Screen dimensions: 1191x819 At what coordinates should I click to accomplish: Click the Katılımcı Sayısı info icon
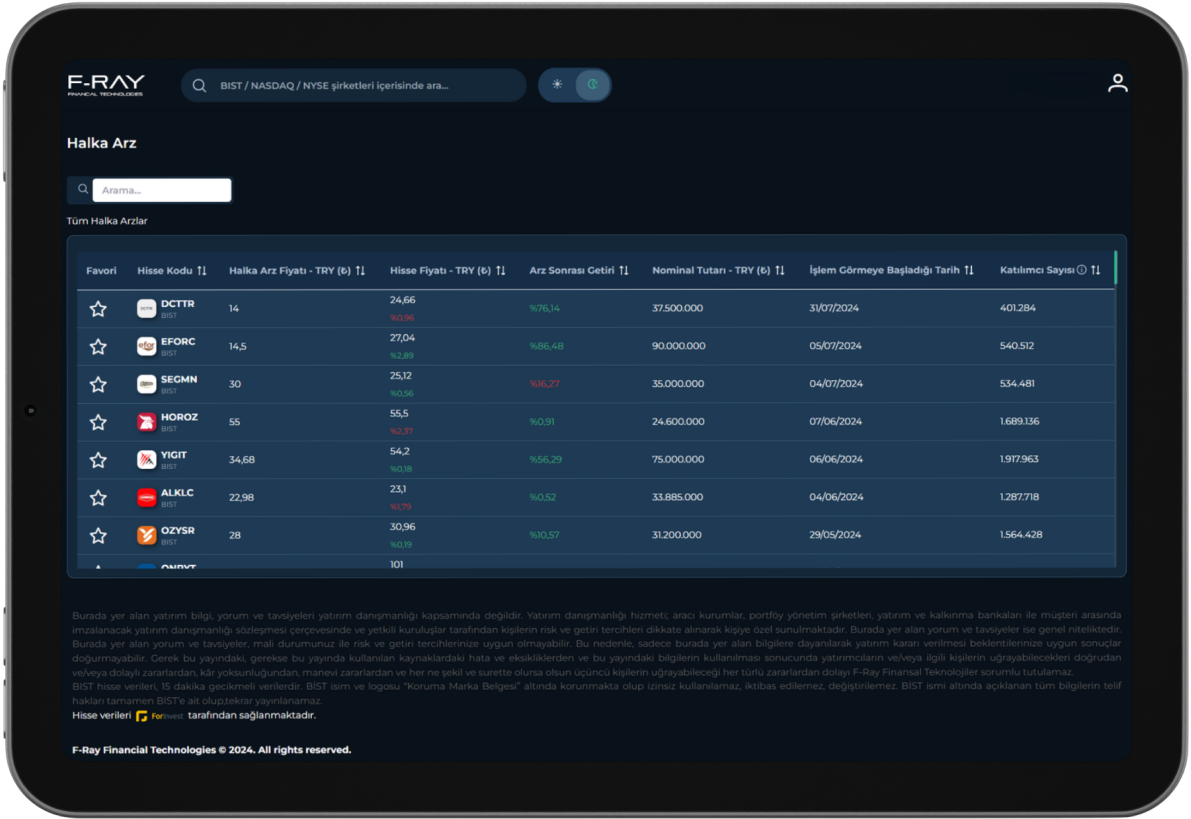tap(1081, 270)
